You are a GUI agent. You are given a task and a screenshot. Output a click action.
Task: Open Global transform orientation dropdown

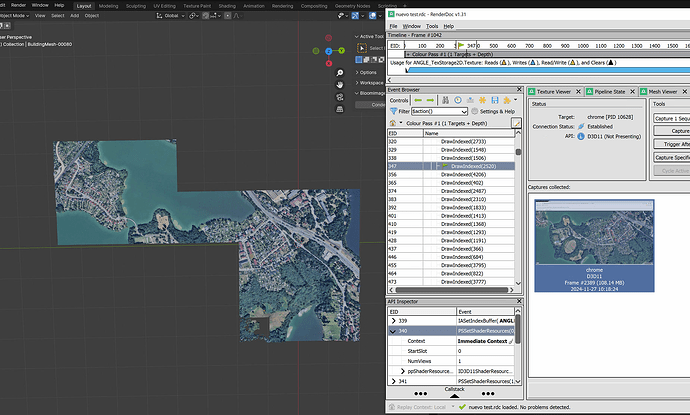coord(171,15)
